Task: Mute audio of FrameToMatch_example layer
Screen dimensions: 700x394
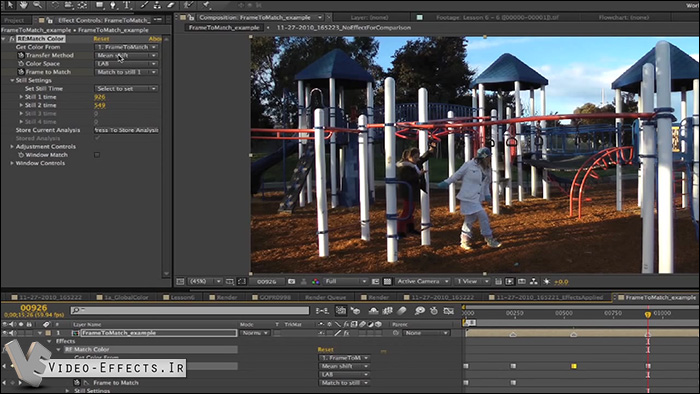Action: click(11, 333)
